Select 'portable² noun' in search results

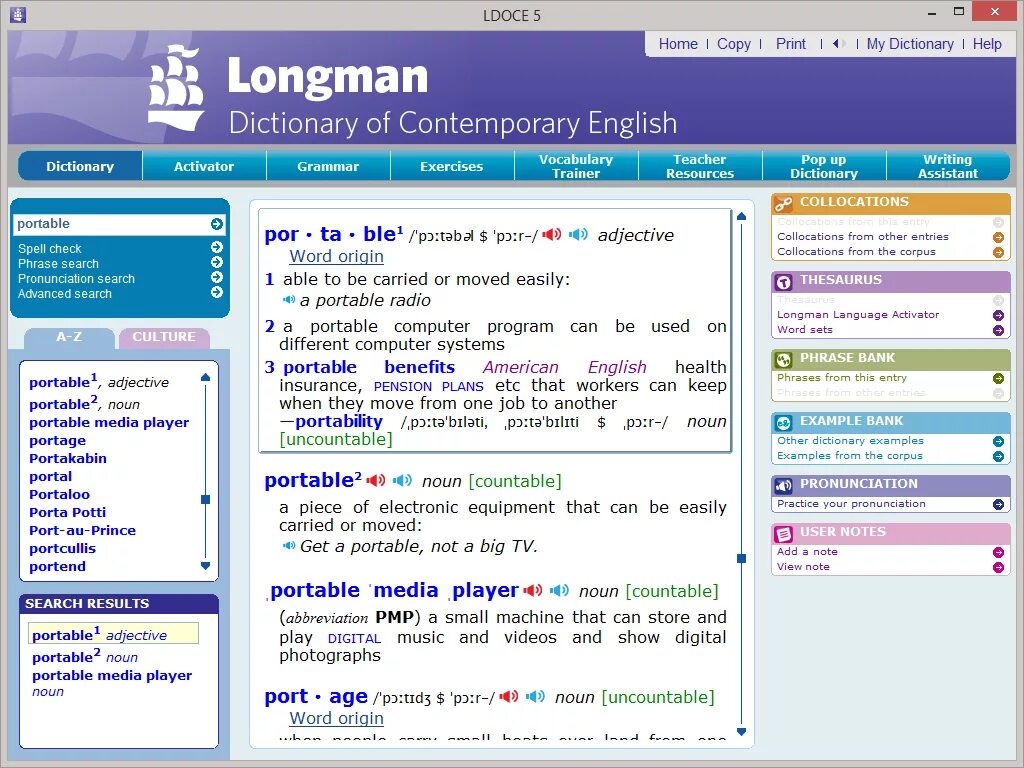point(85,656)
